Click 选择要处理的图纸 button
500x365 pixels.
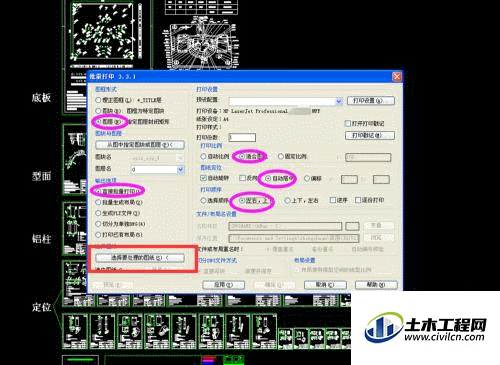click(x=140, y=258)
